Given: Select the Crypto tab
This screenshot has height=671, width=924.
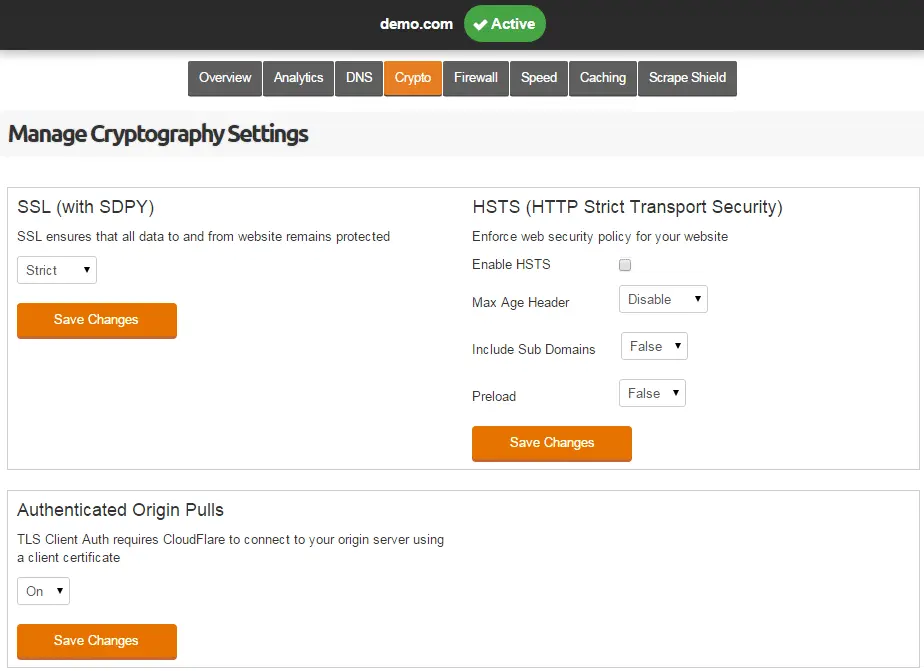Looking at the screenshot, I should [x=412, y=78].
